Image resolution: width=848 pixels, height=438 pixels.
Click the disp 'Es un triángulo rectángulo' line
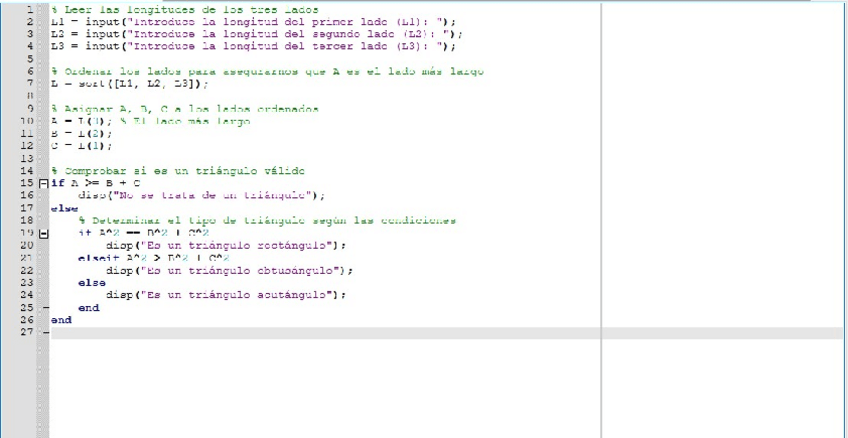point(226,245)
